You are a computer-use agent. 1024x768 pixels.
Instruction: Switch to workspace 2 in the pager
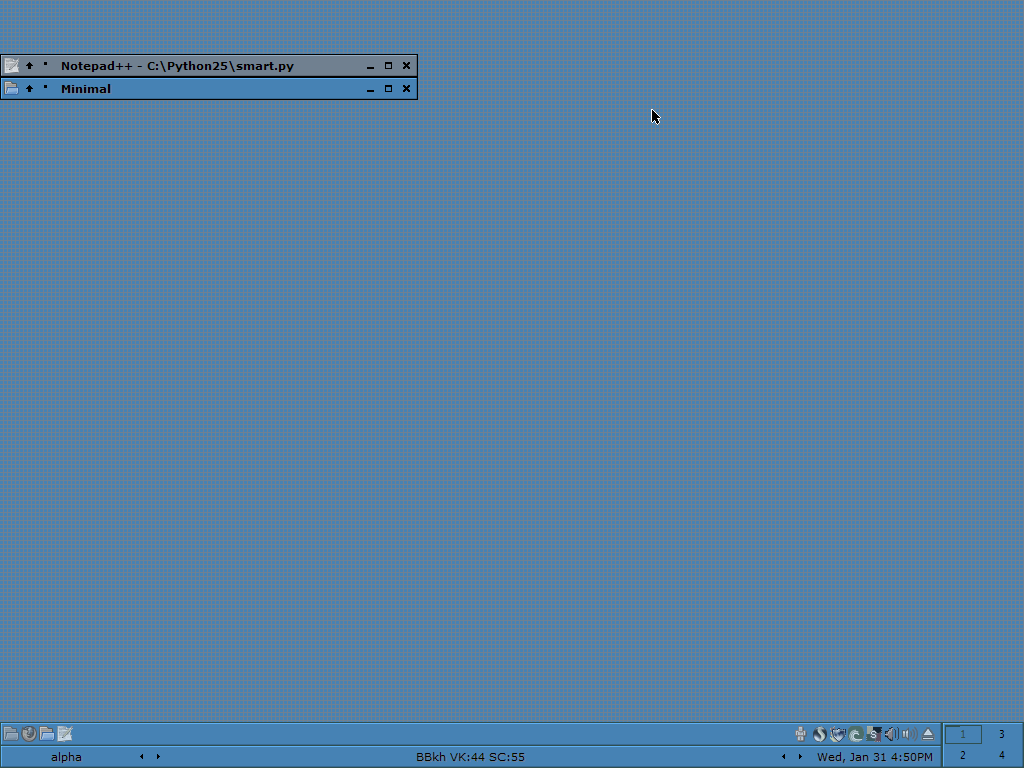click(x=963, y=756)
